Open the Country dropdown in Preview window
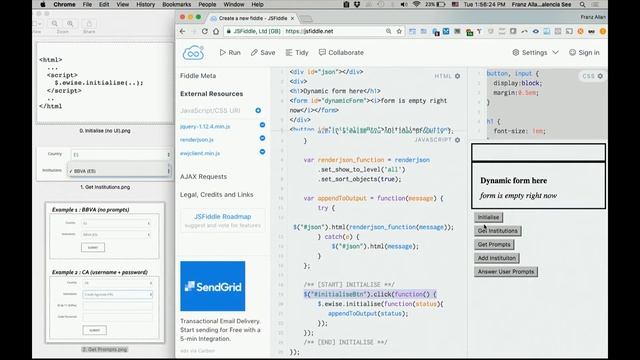This screenshot has width=640, height=360. pos(121,154)
